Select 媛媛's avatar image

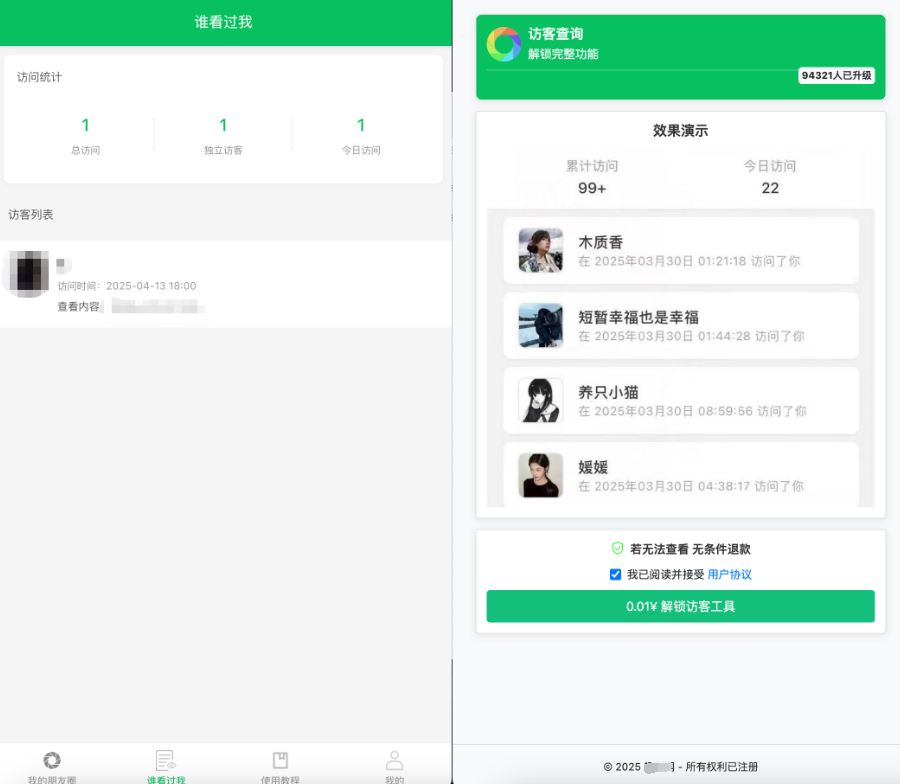coord(540,474)
